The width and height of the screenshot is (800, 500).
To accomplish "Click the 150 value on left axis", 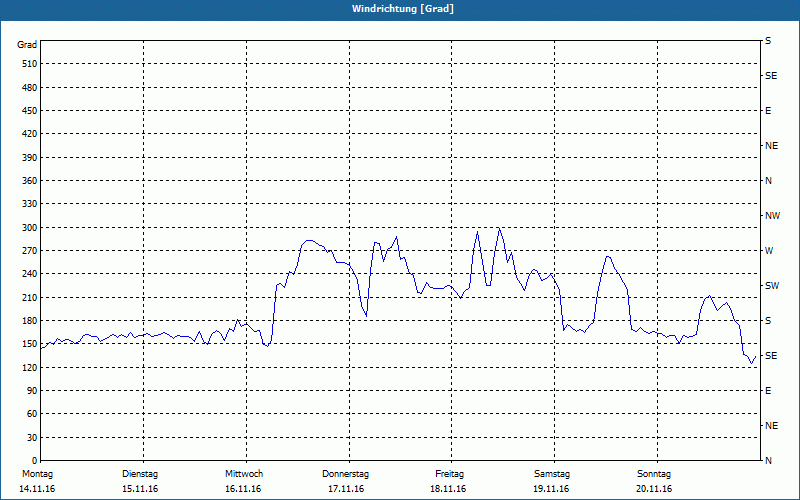I will [30, 344].
